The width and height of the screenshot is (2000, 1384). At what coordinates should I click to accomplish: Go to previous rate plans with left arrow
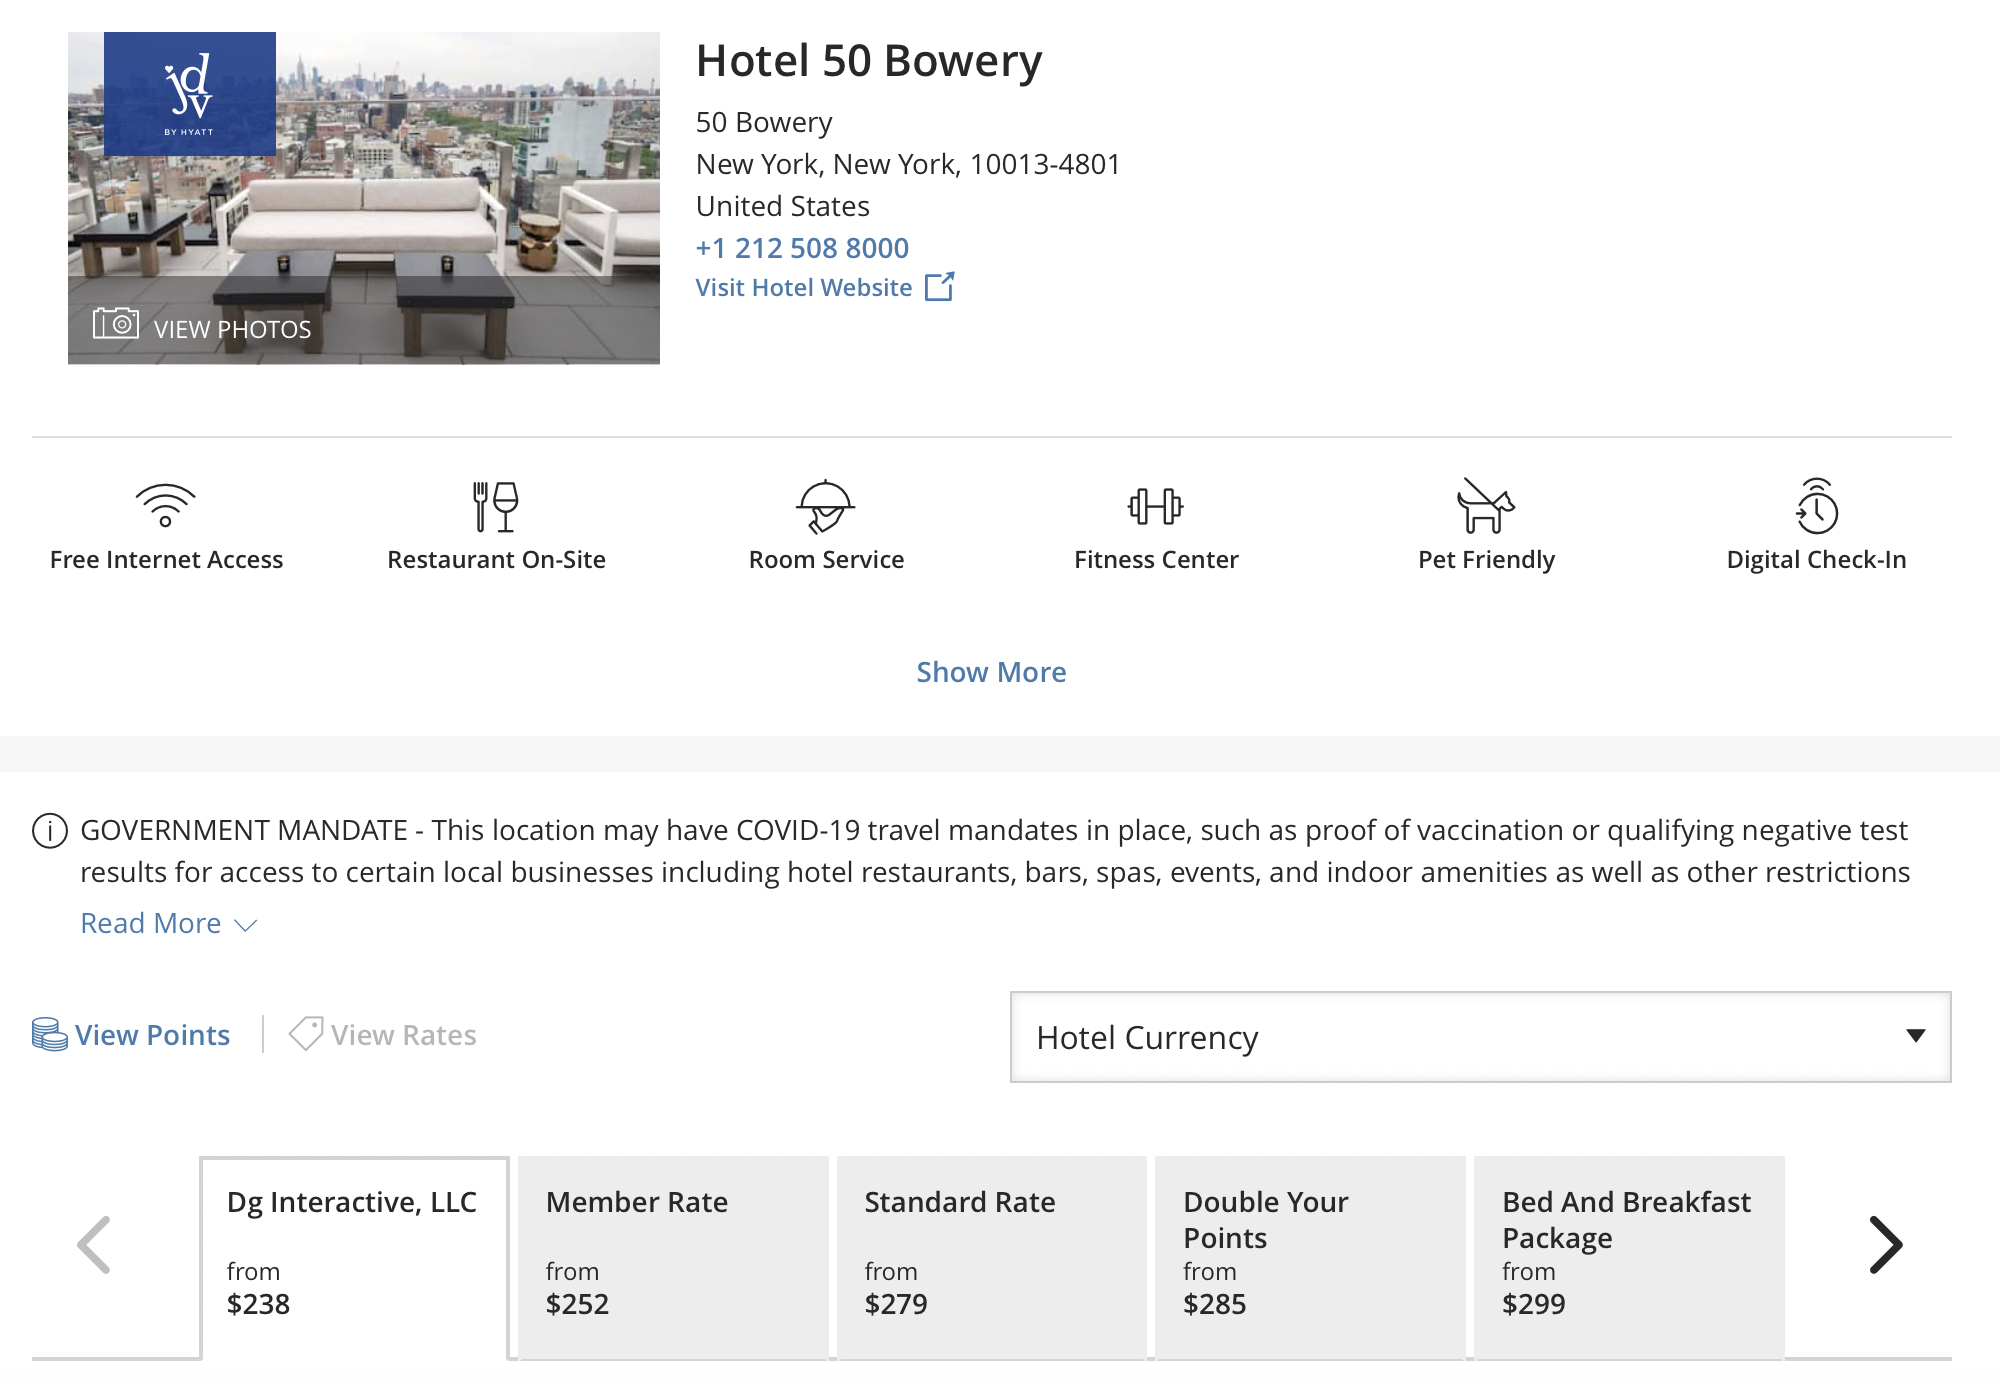pos(94,1245)
